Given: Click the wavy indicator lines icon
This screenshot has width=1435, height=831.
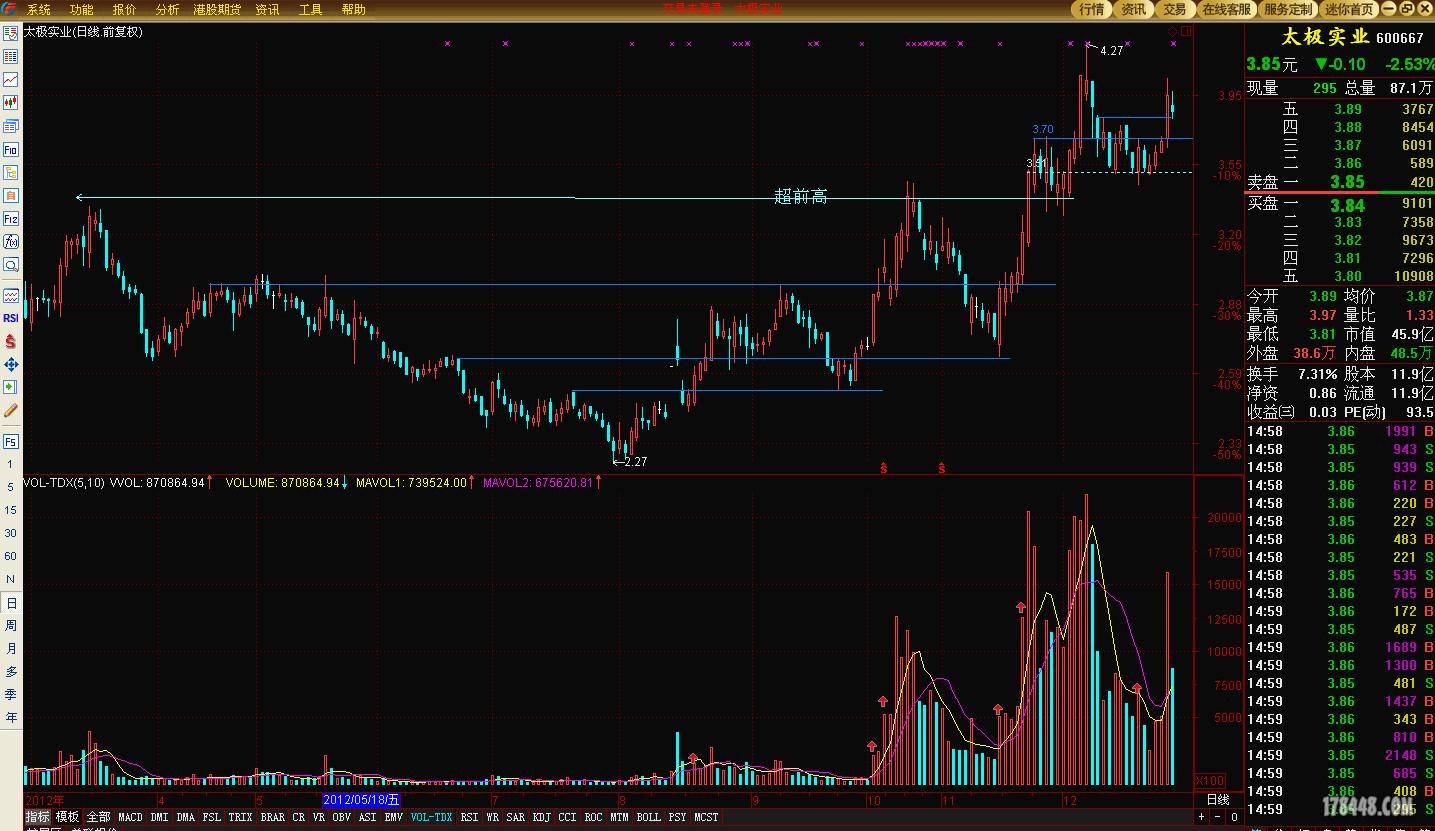Looking at the screenshot, I should [11, 295].
